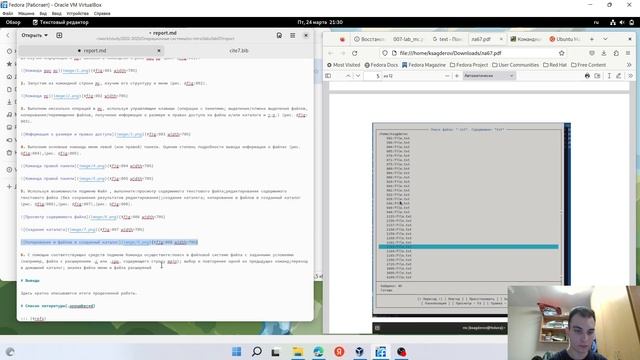Open Fedora Project bookmarks folder
Viewport: 640px width, 360px height.
[469, 65]
